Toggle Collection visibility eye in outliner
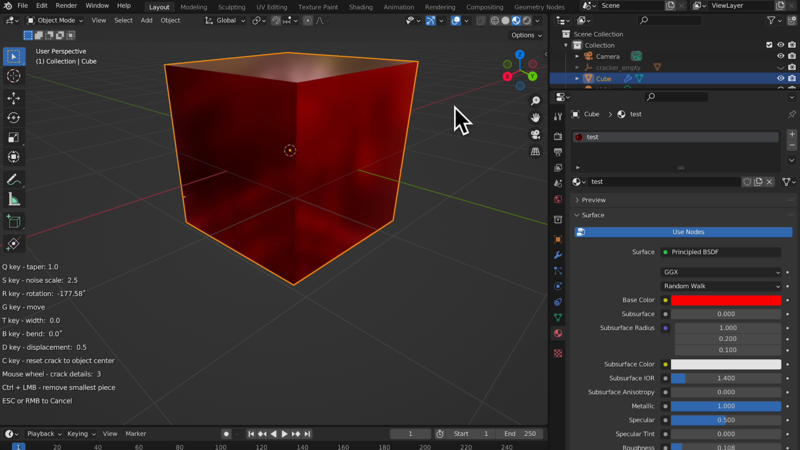This screenshot has height=450, width=800. [781, 45]
